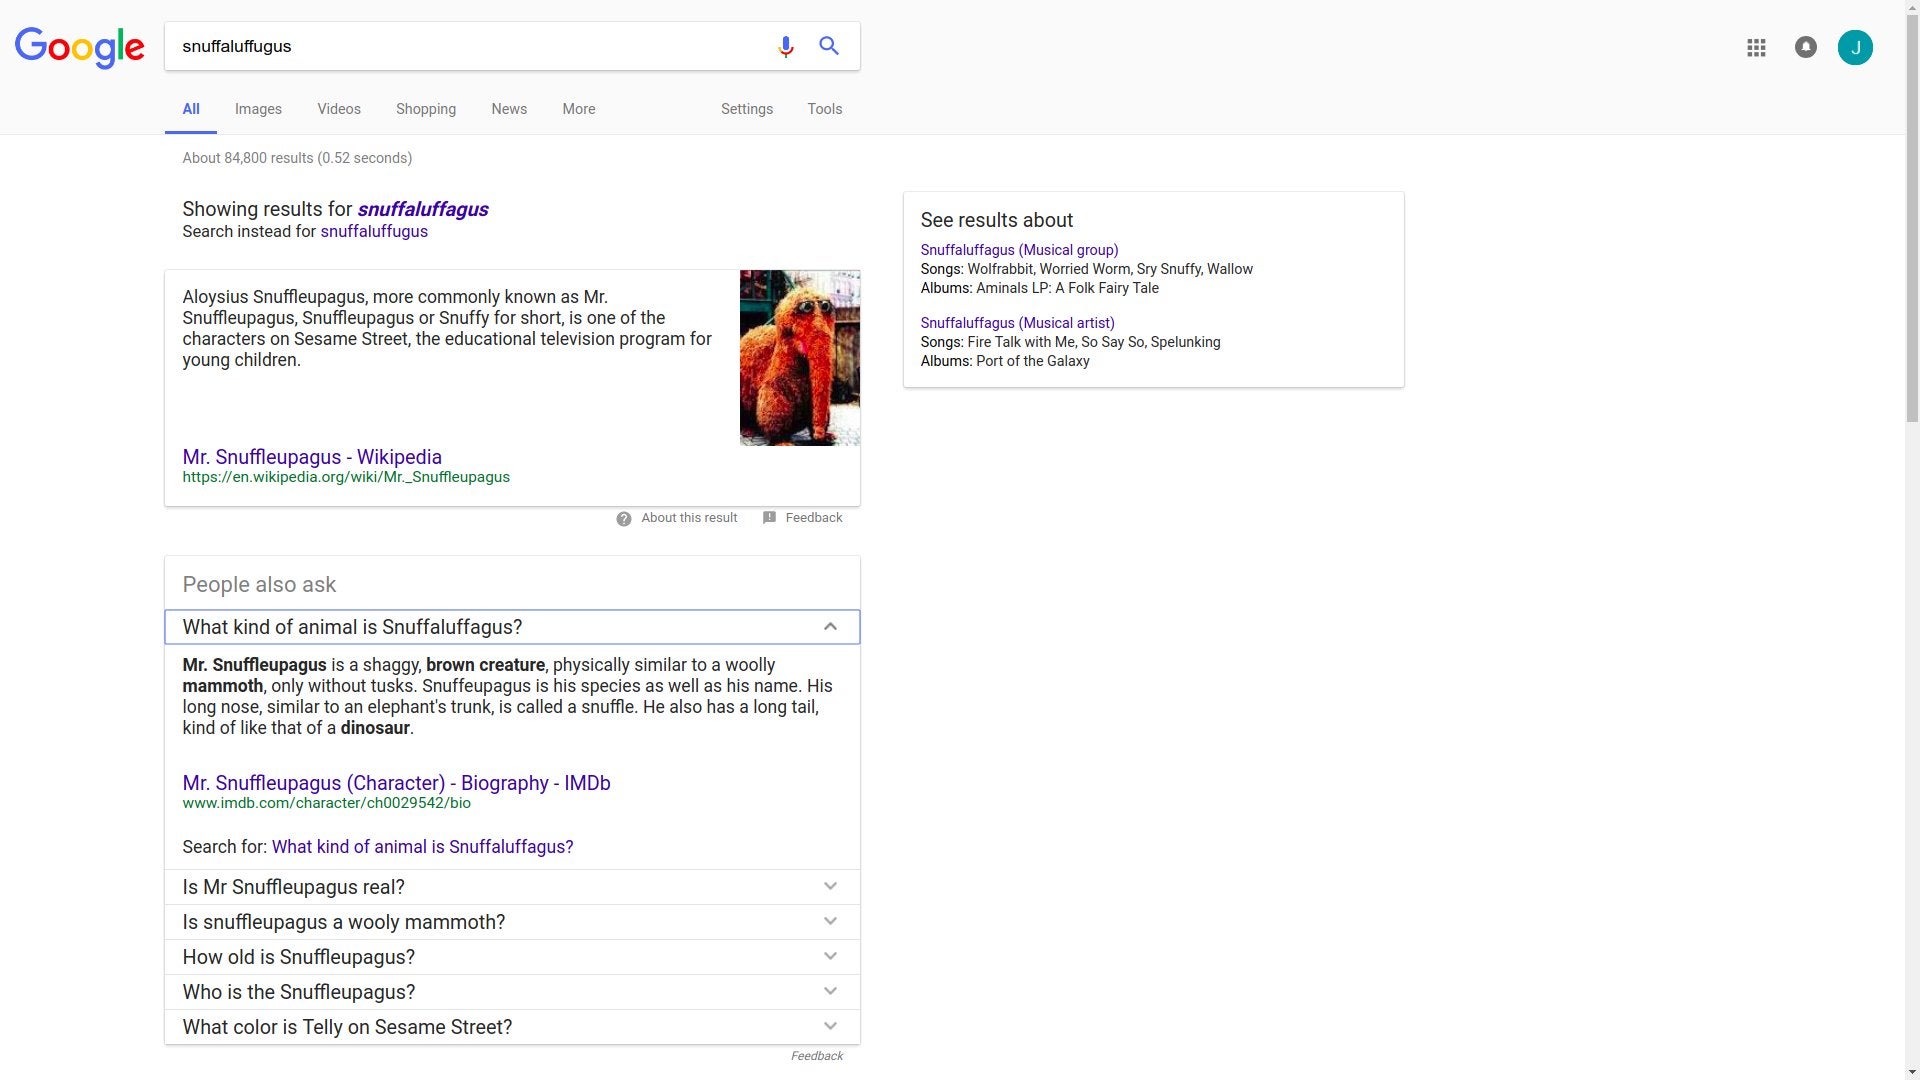Open the Snuffleupagus thumbnail image

[800, 358]
